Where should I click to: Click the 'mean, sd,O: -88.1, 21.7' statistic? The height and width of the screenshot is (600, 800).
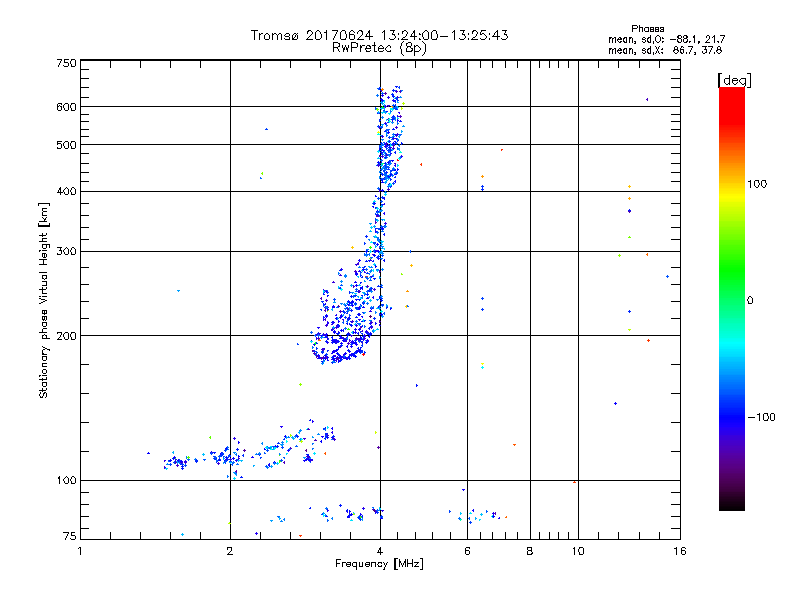666,39
